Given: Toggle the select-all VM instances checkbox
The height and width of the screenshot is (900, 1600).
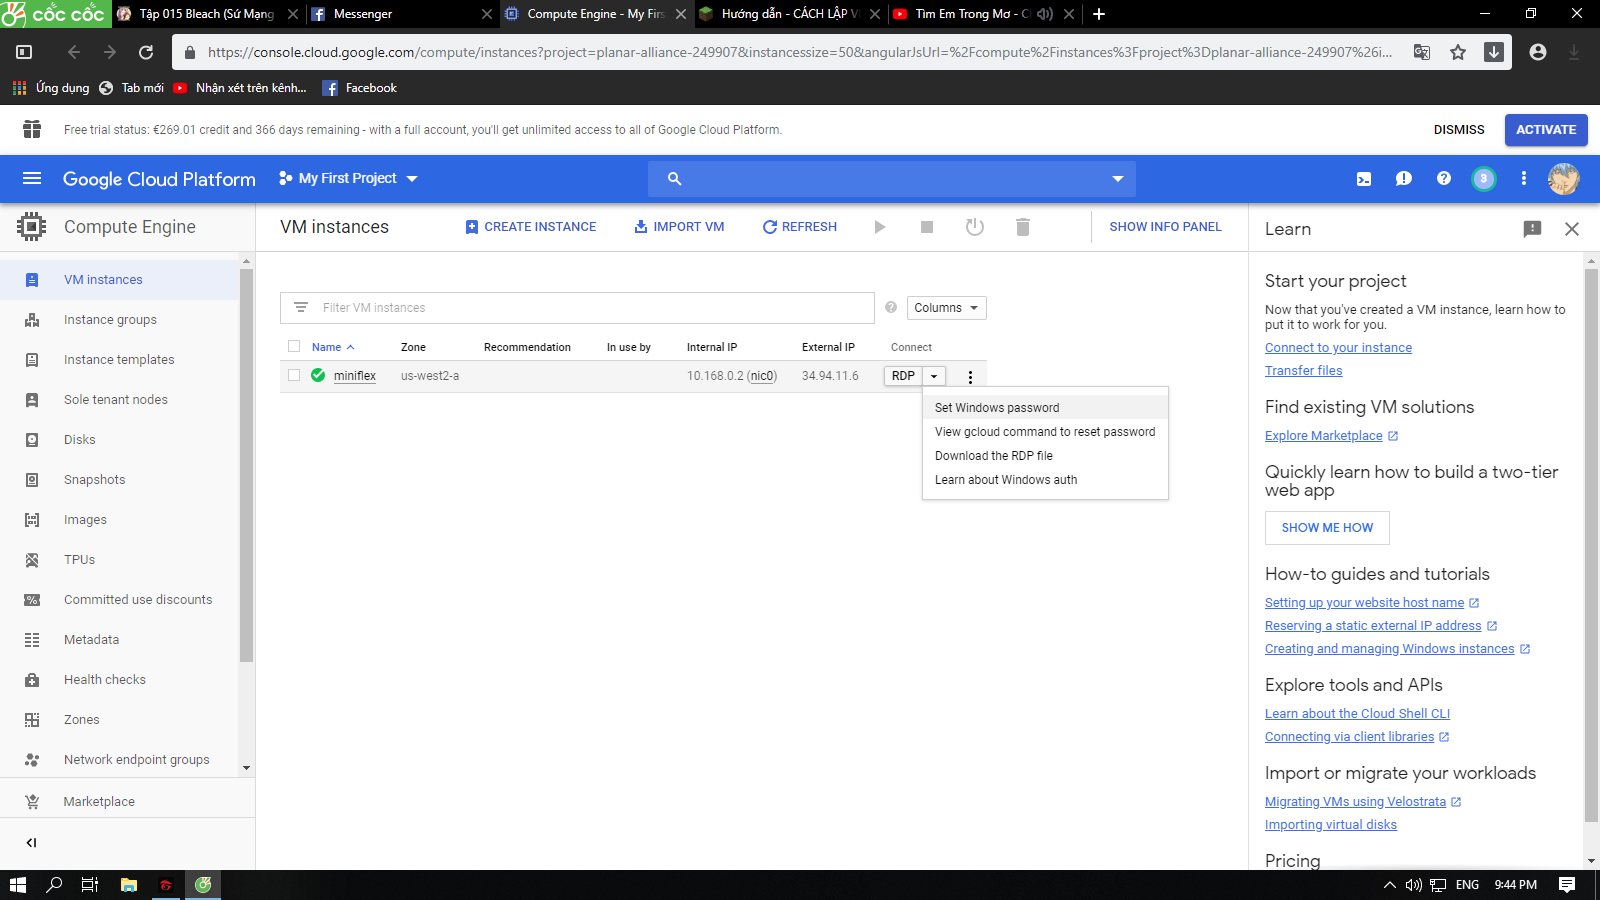Looking at the screenshot, I should click(294, 346).
